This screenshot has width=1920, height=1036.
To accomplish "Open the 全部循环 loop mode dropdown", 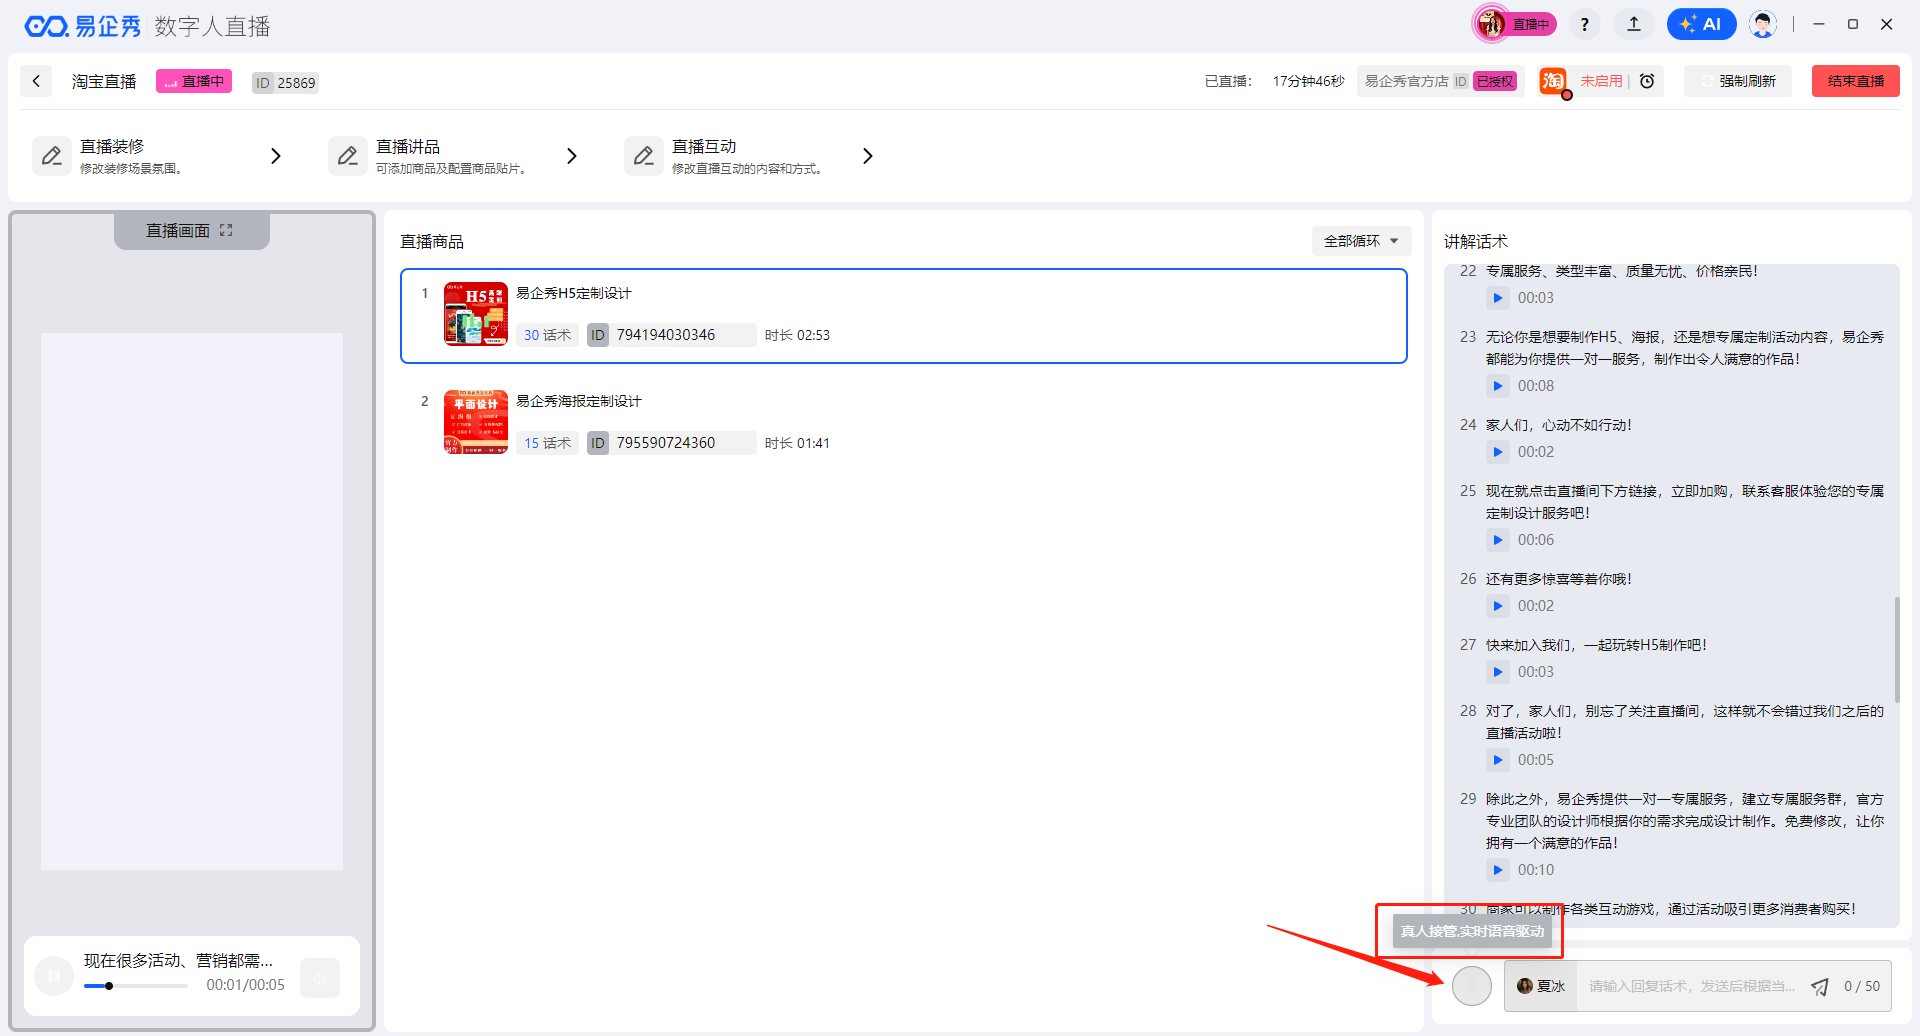I will pyautogui.click(x=1361, y=241).
